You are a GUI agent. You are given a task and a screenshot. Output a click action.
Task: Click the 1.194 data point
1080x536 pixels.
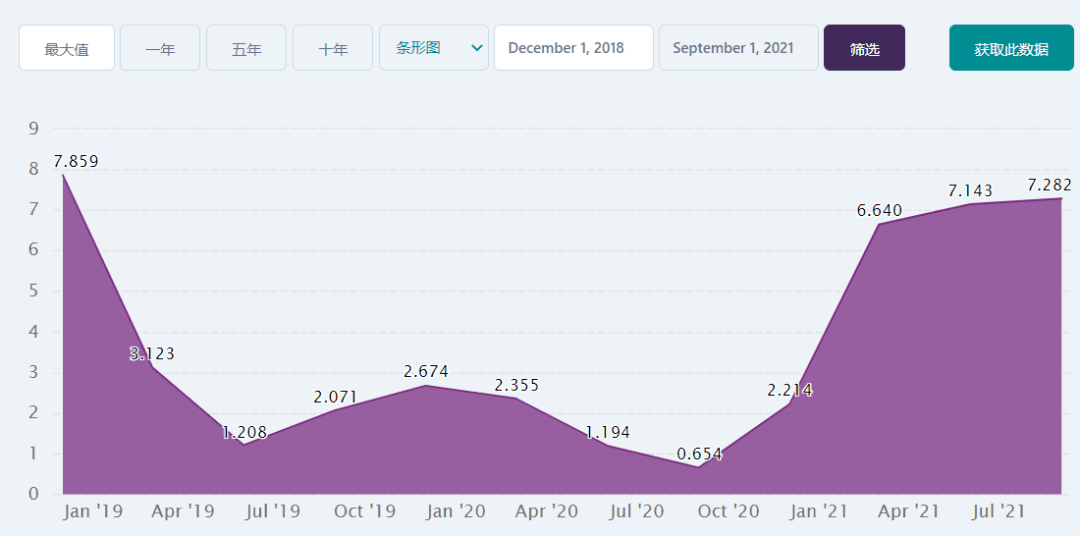click(x=607, y=445)
